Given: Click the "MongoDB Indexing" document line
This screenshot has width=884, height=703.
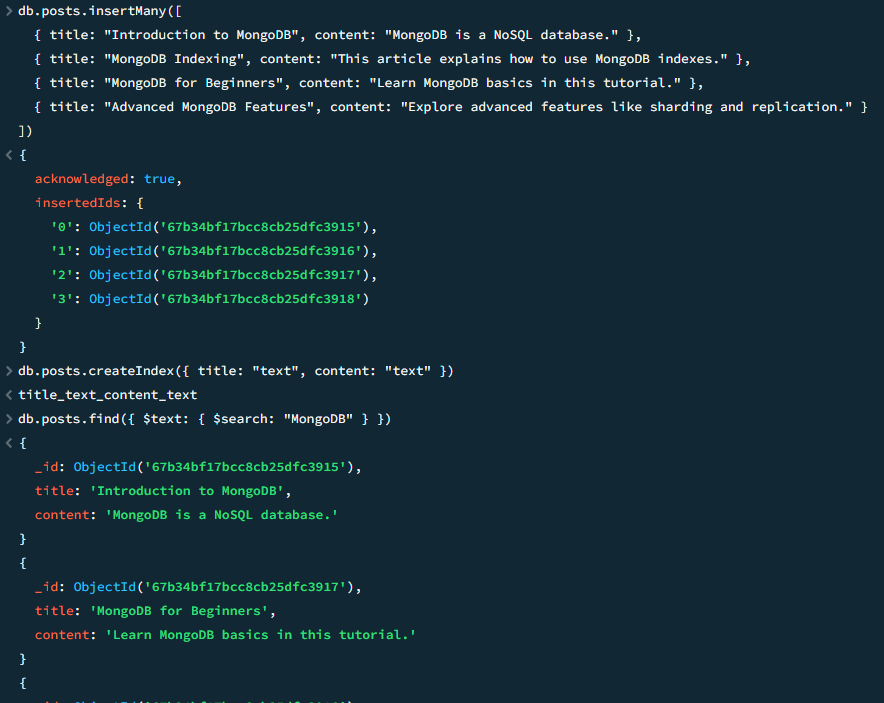Looking at the screenshot, I should coord(391,59).
